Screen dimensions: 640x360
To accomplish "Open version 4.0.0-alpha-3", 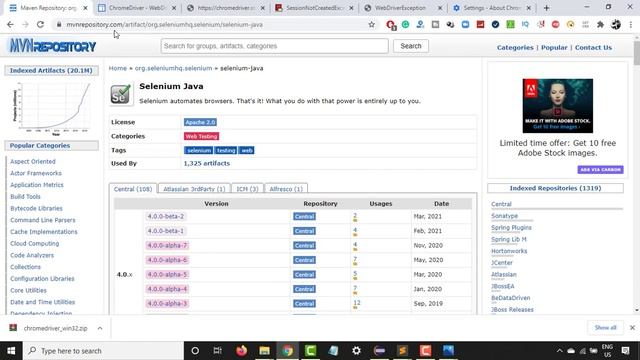I will click(167, 303).
